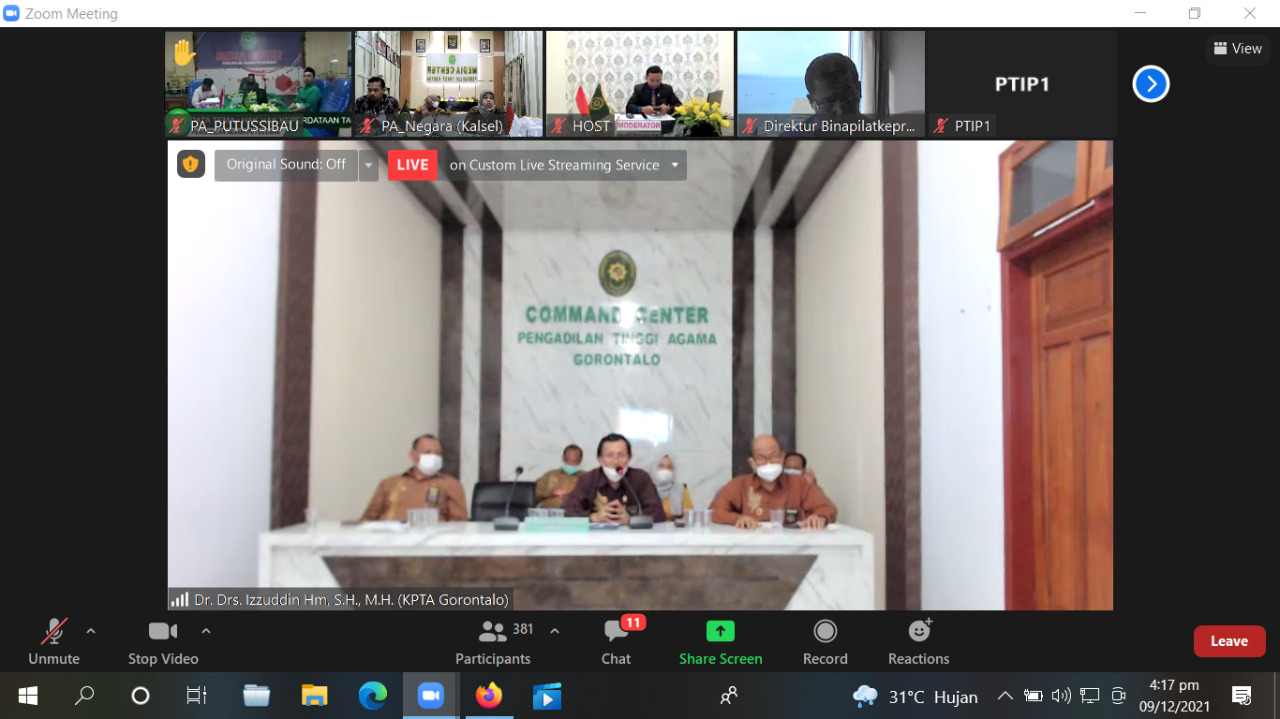Click the red LIVE indicator

[413, 165]
